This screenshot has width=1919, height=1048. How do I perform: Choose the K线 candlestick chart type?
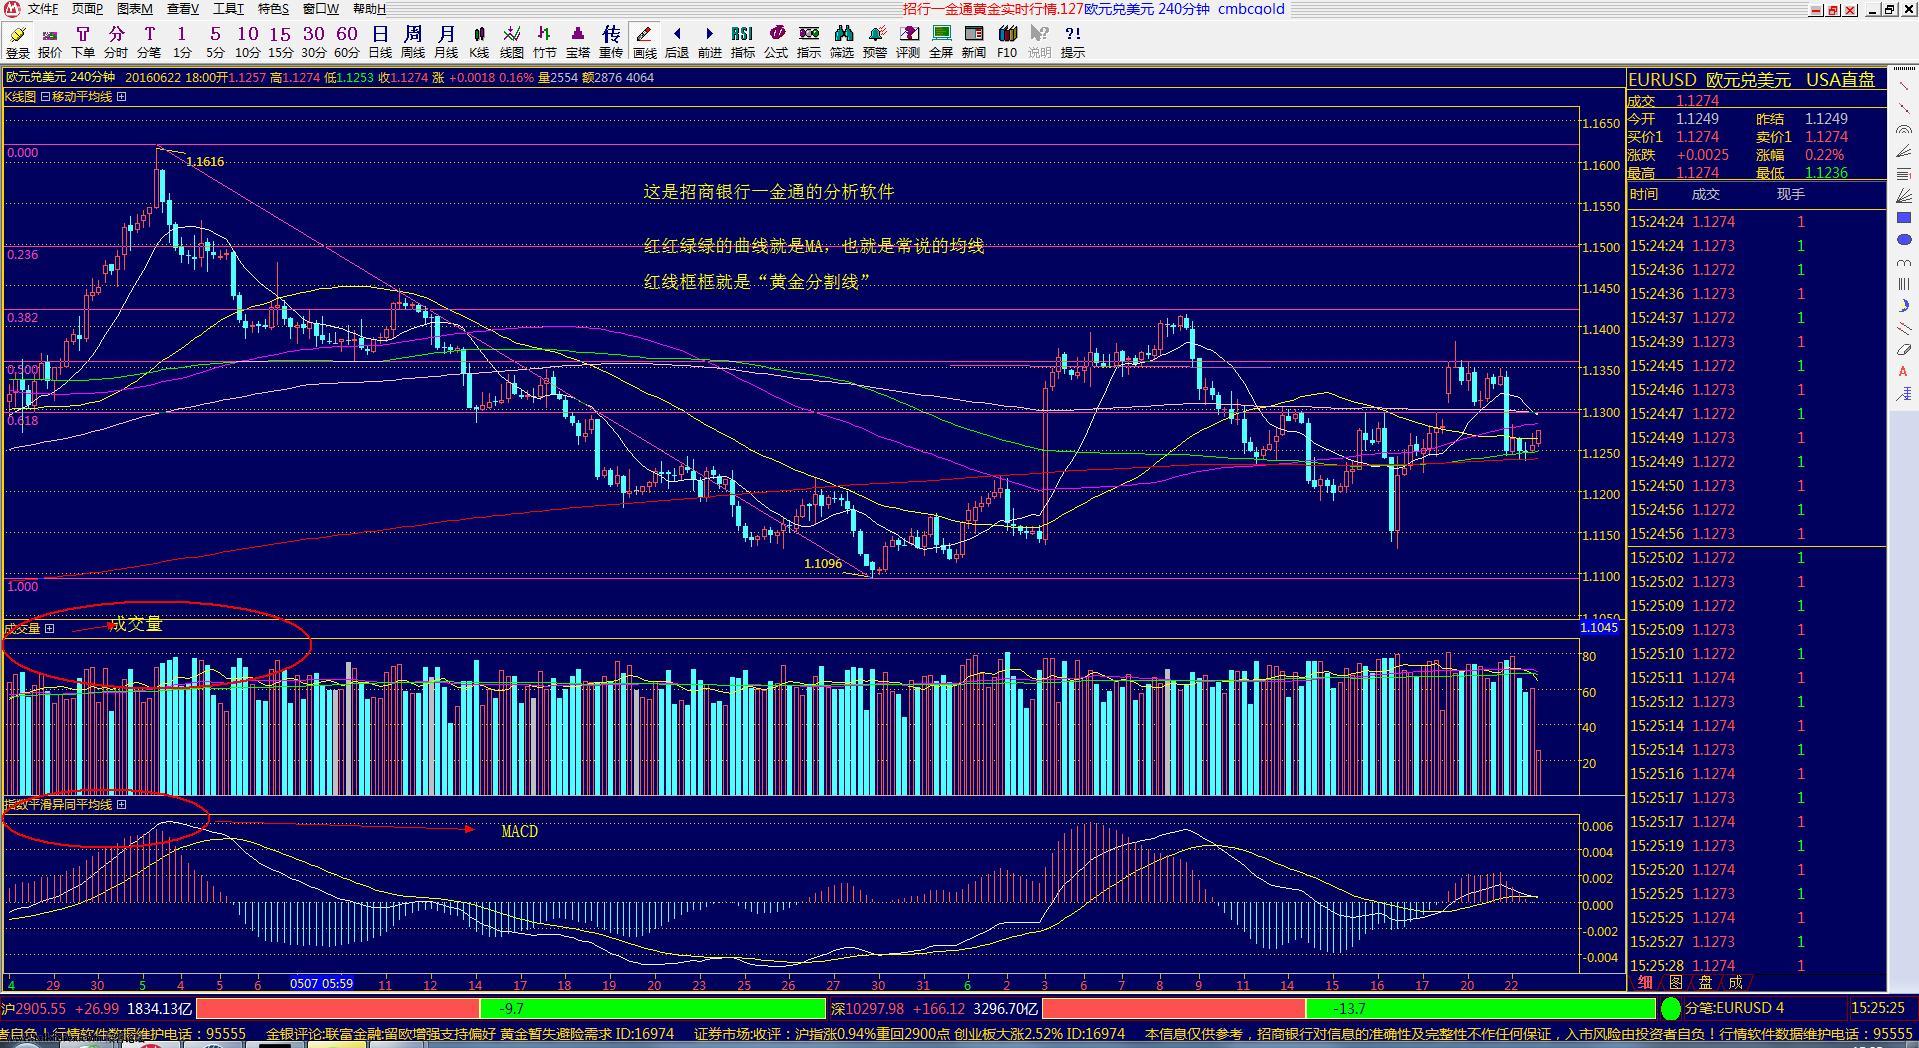(x=479, y=42)
